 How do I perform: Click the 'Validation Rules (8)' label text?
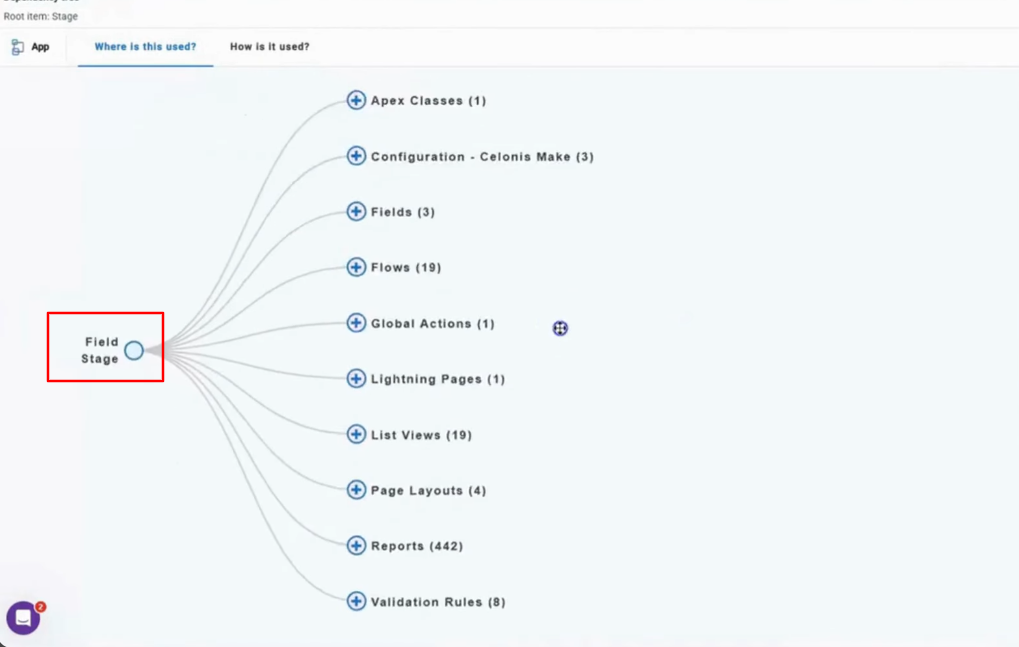pos(438,602)
